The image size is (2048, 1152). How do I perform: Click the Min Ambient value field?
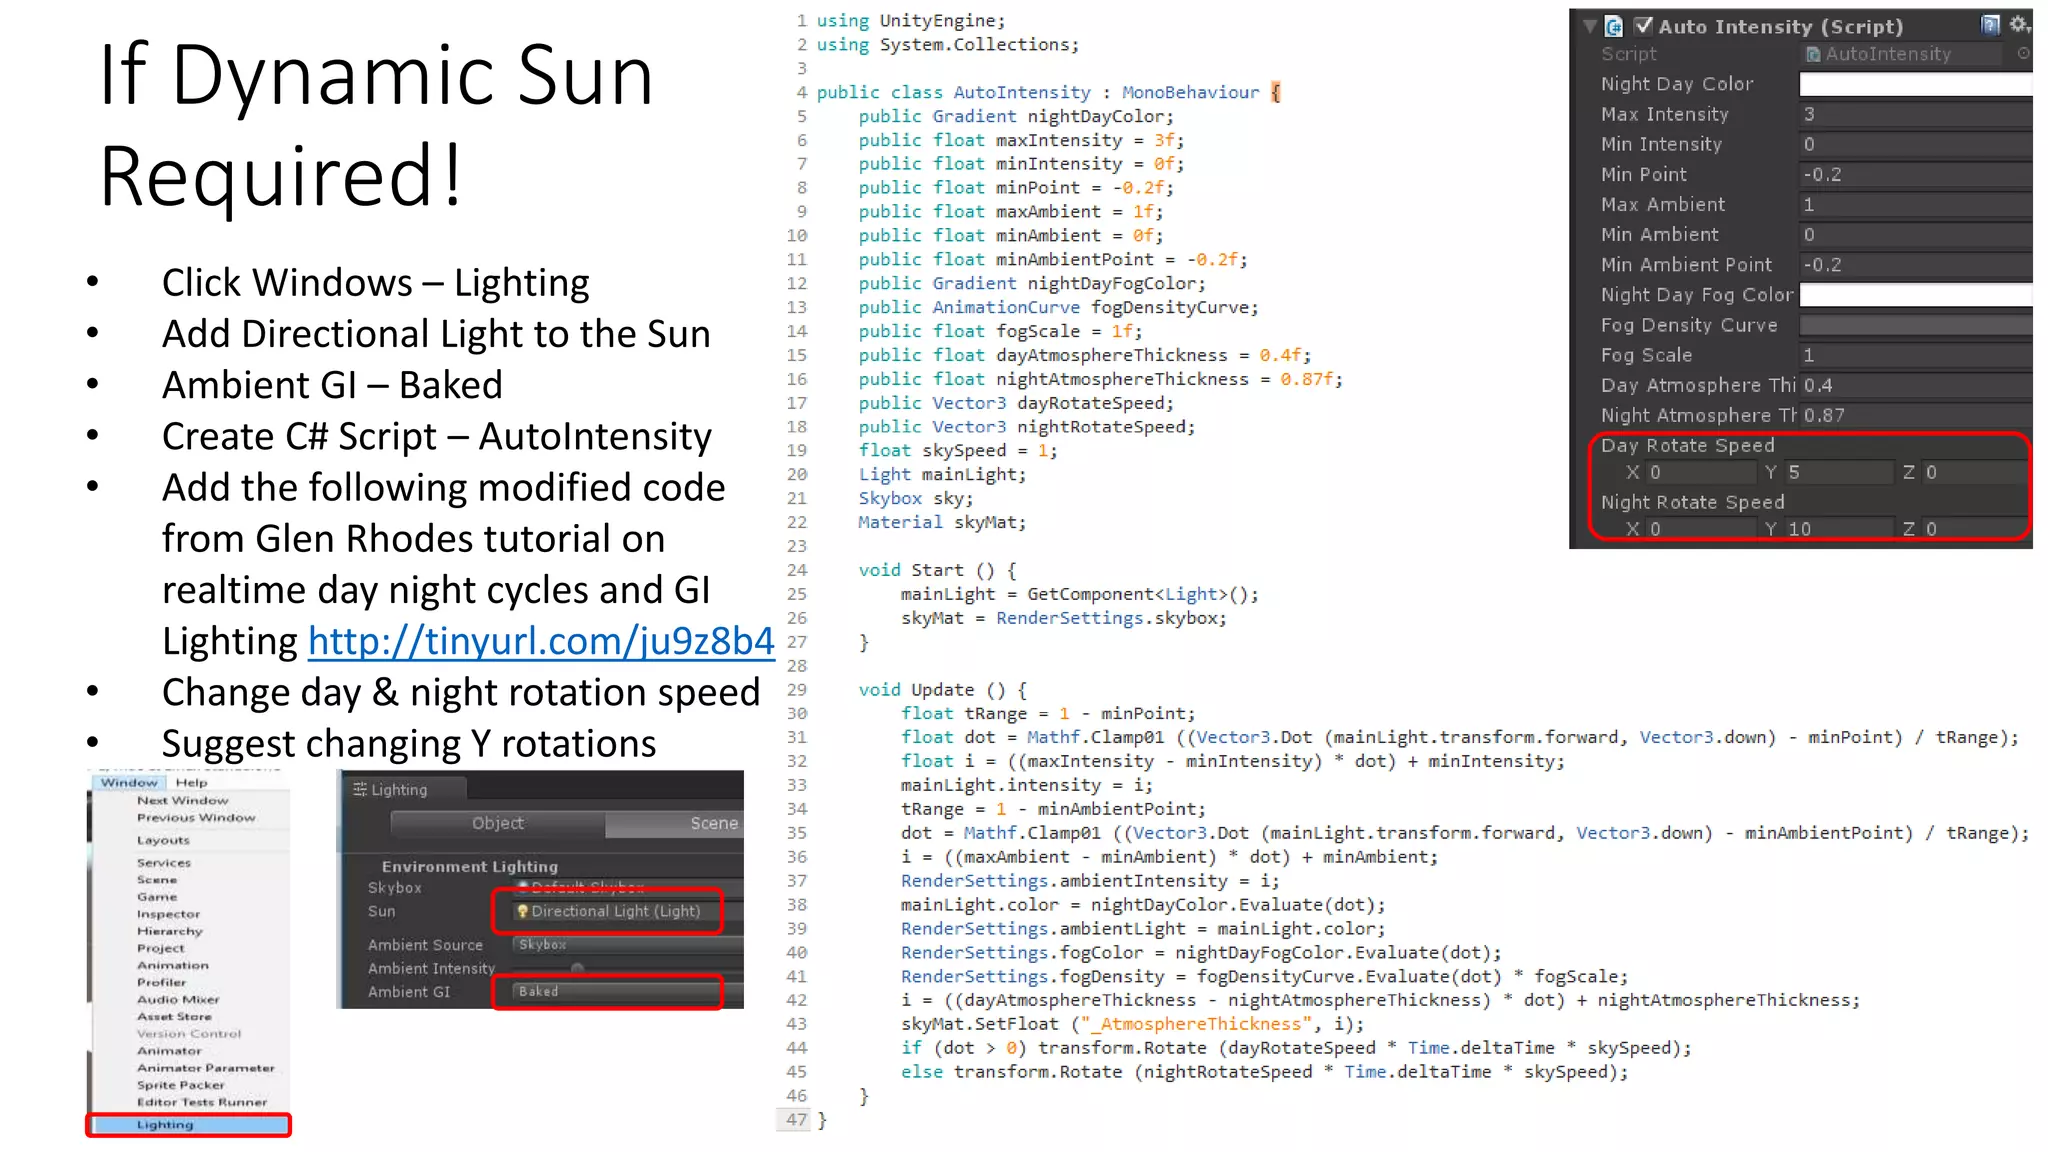pos(1916,235)
